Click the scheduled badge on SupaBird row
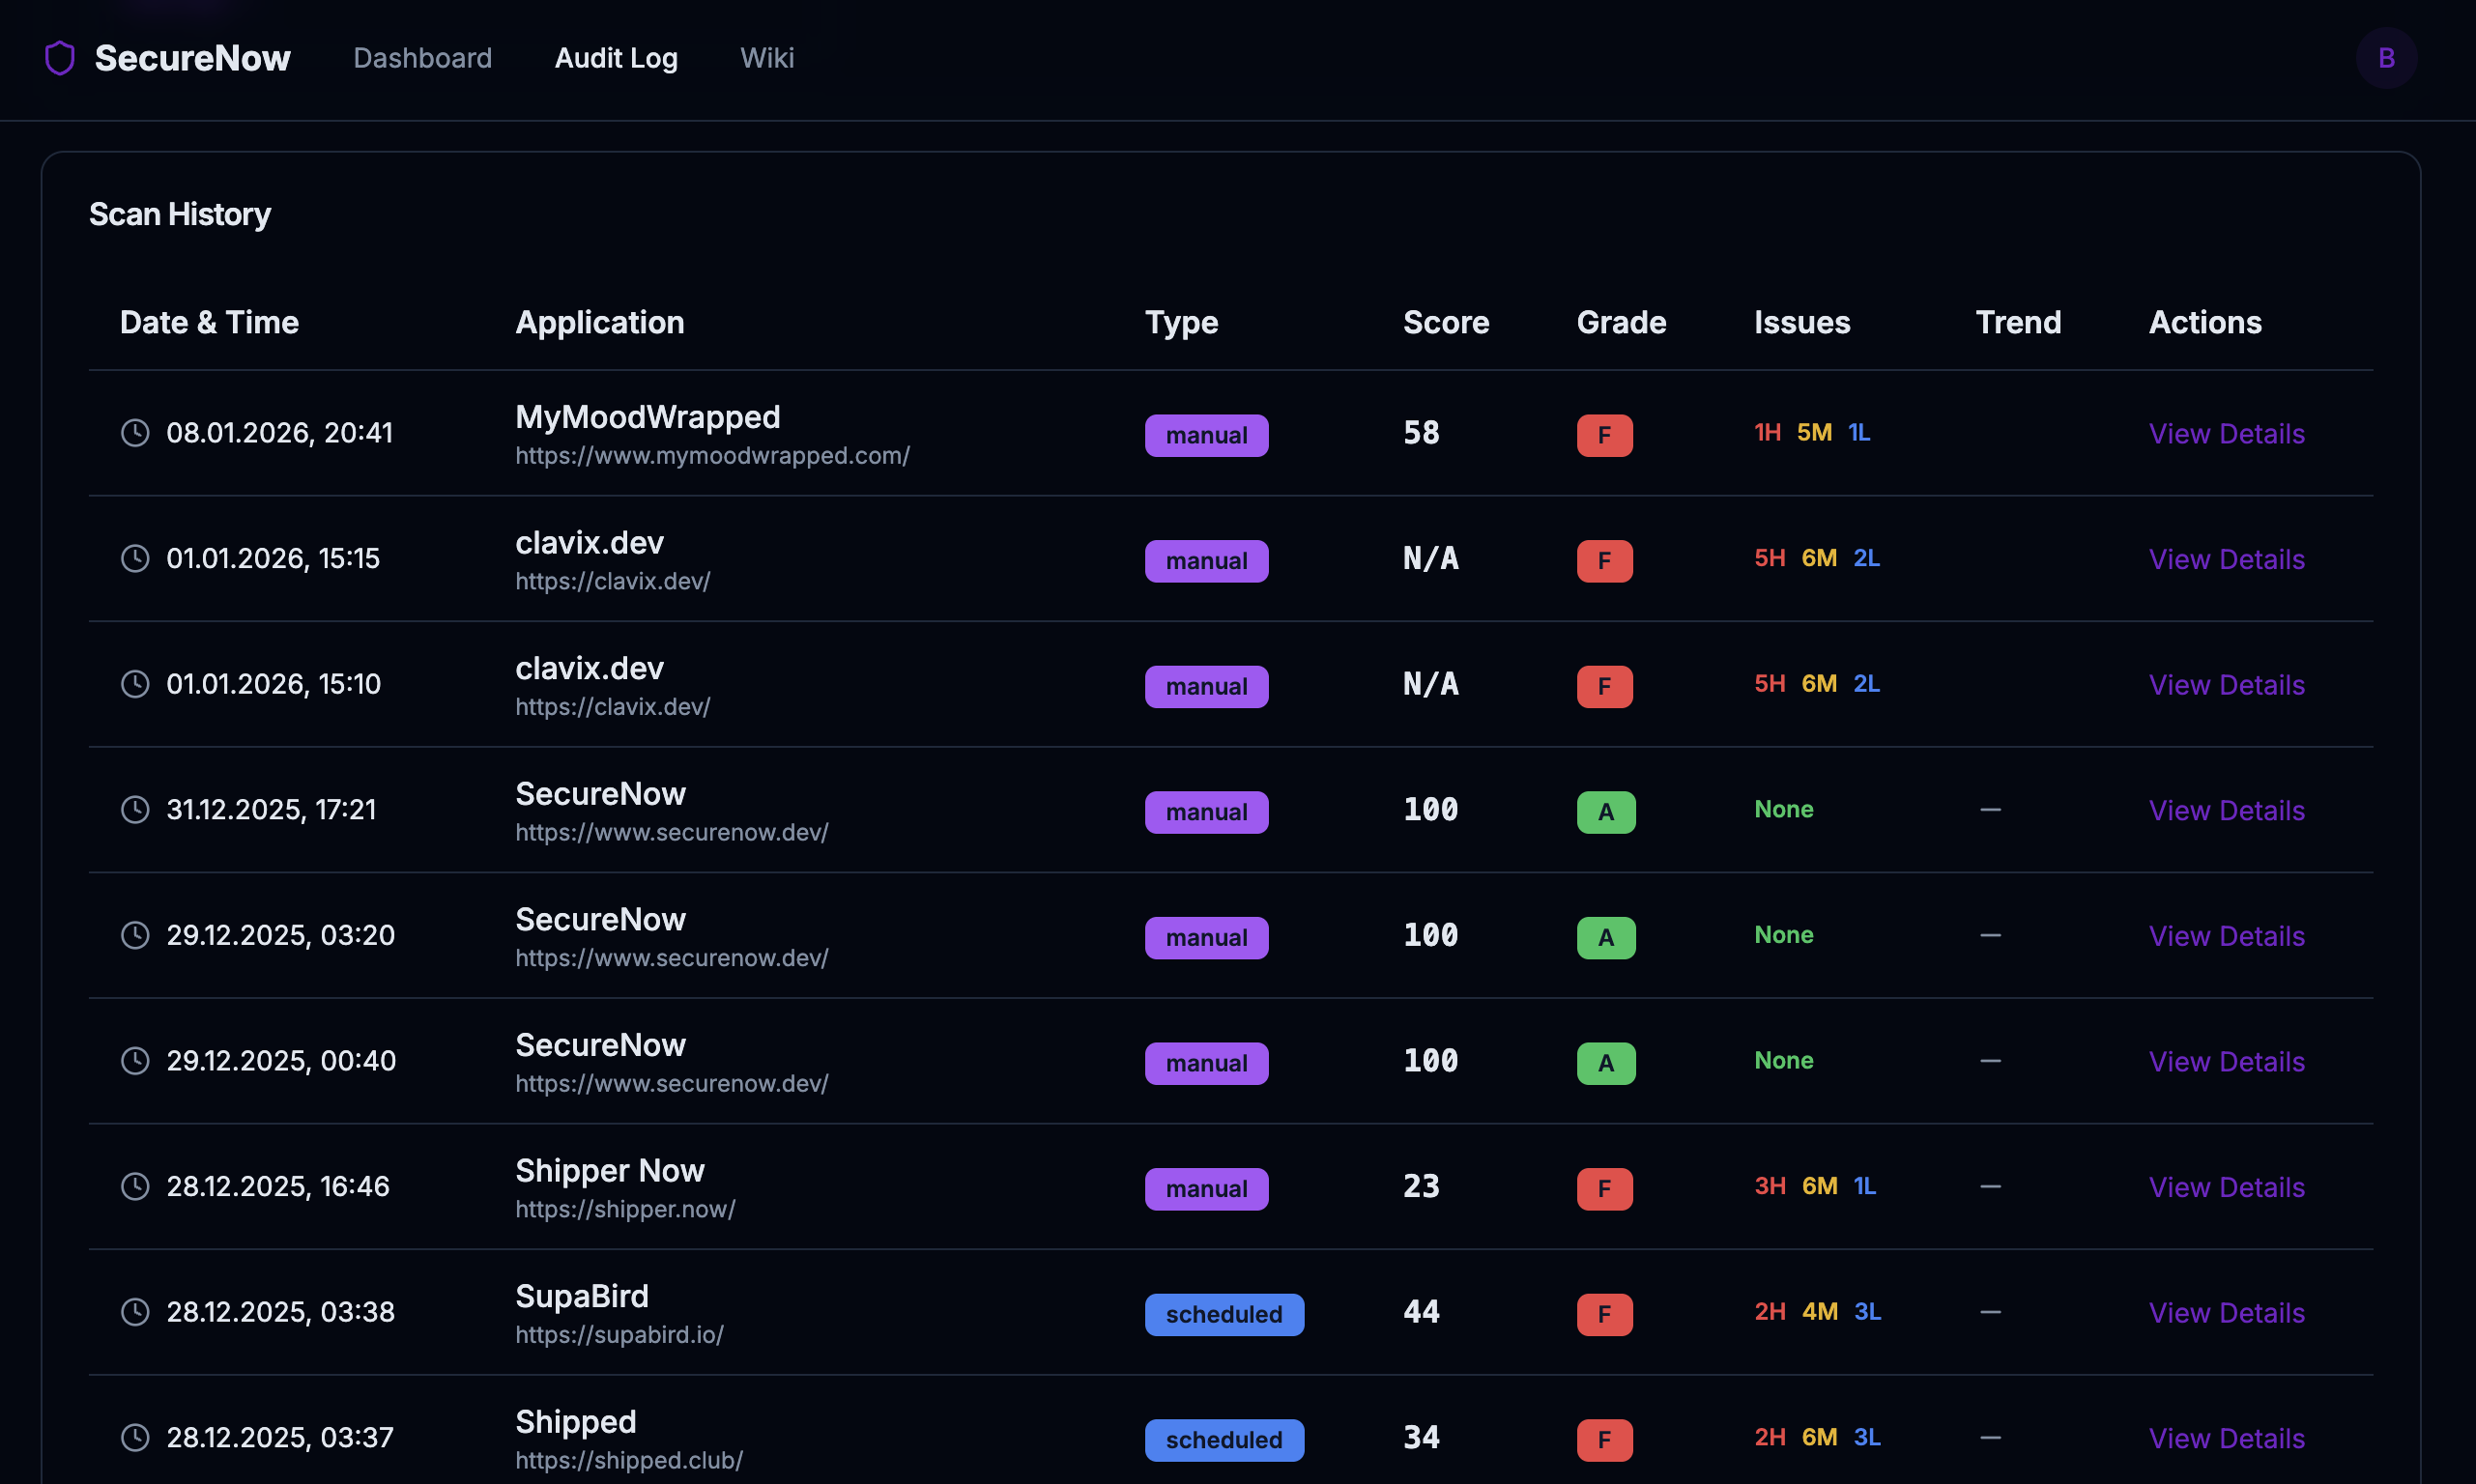 click(x=1224, y=1314)
